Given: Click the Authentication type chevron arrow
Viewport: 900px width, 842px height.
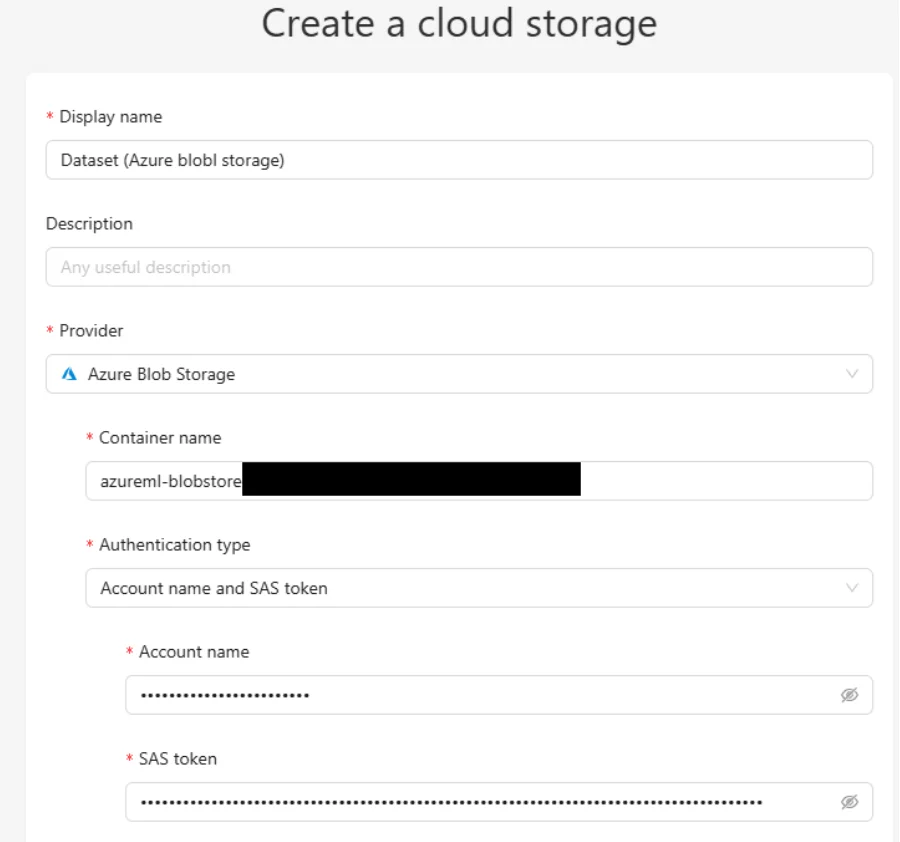Looking at the screenshot, I should 852,588.
